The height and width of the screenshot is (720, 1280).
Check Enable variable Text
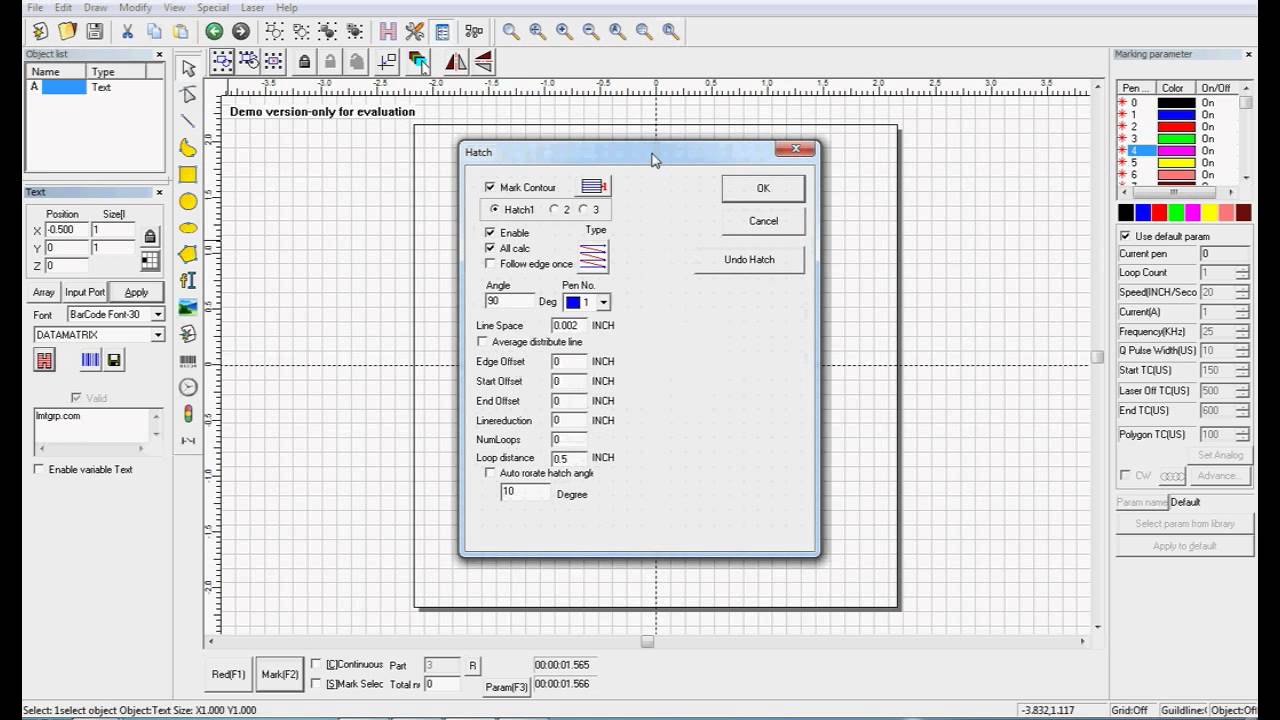39,469
